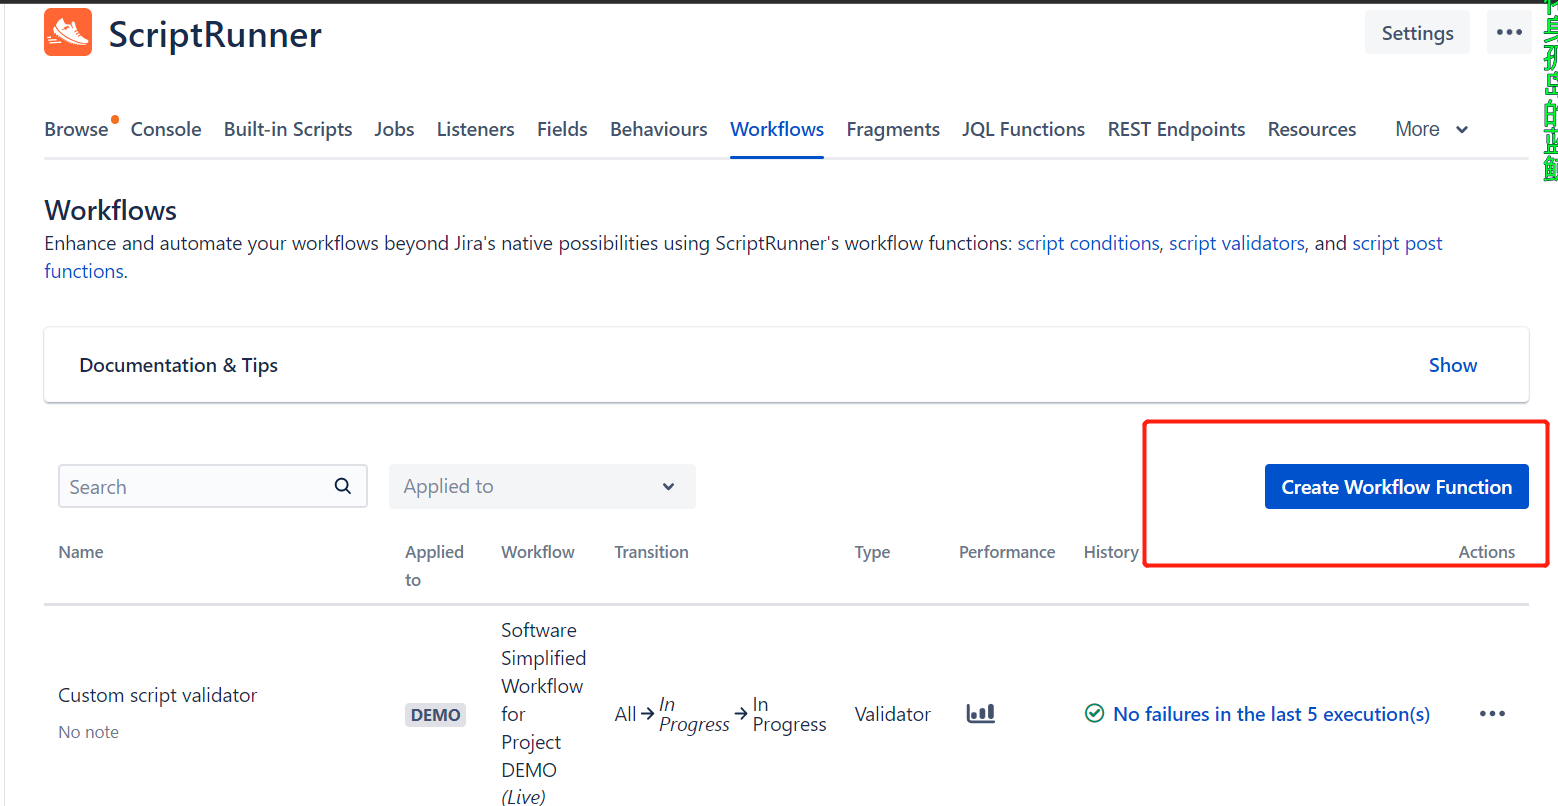Click the DEMO project lozenge

click(x=435, y=715)
